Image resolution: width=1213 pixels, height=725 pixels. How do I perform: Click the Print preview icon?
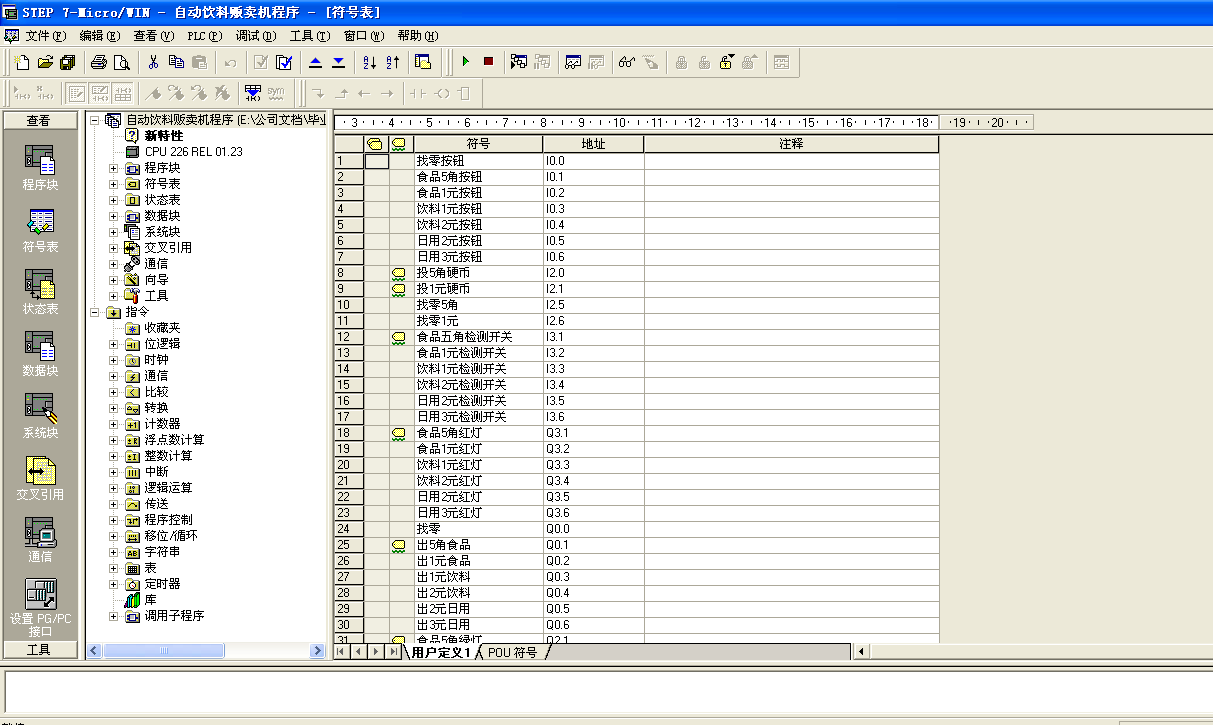pos(121,62)
